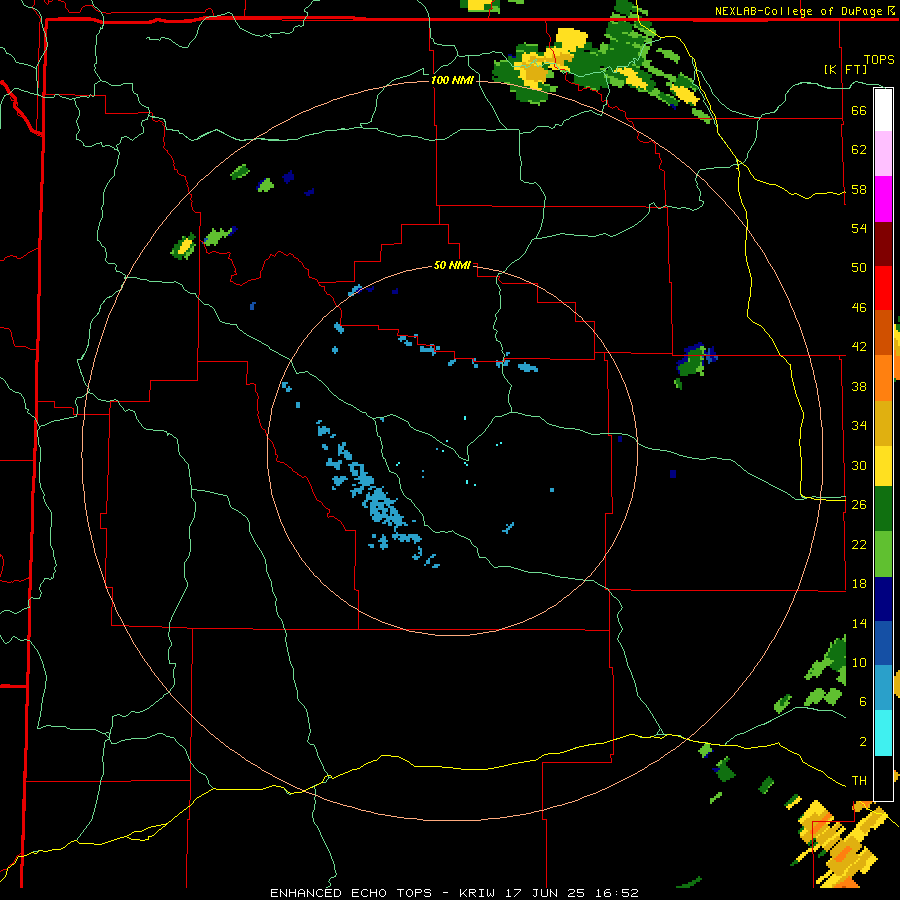Screen dimensions: 900x900
Task: Click the 50 NMI range ring label
Action: (452, 265)
